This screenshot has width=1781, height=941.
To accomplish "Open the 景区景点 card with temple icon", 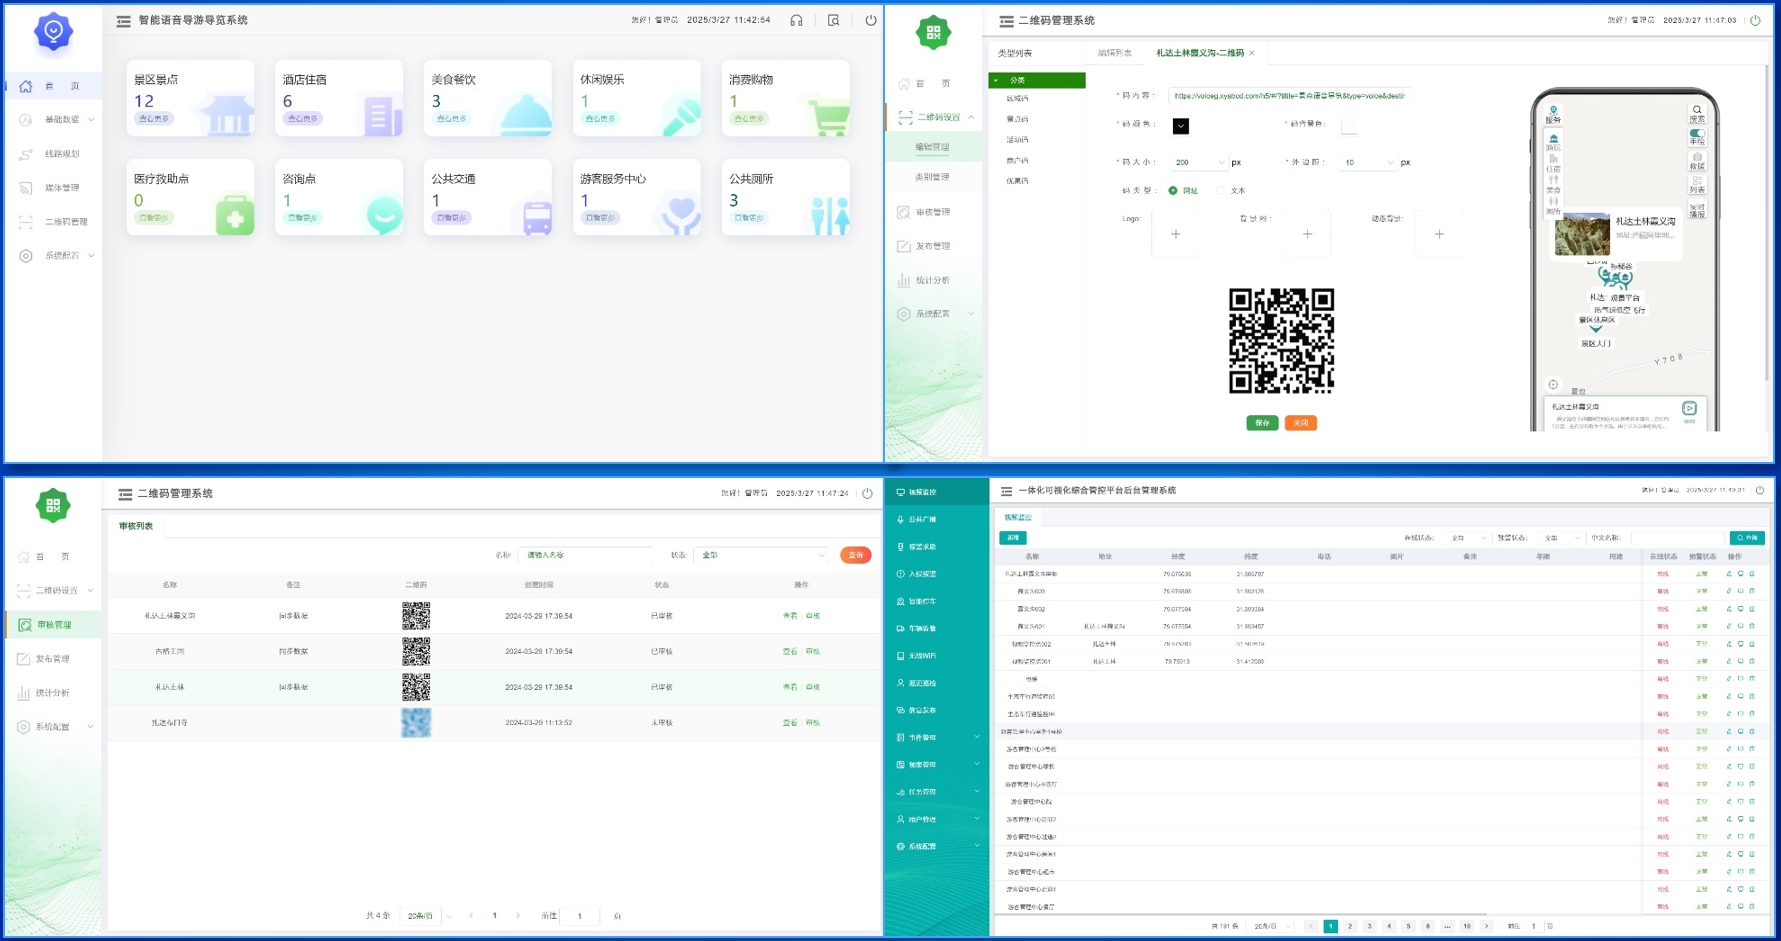I will click(191, 98).
